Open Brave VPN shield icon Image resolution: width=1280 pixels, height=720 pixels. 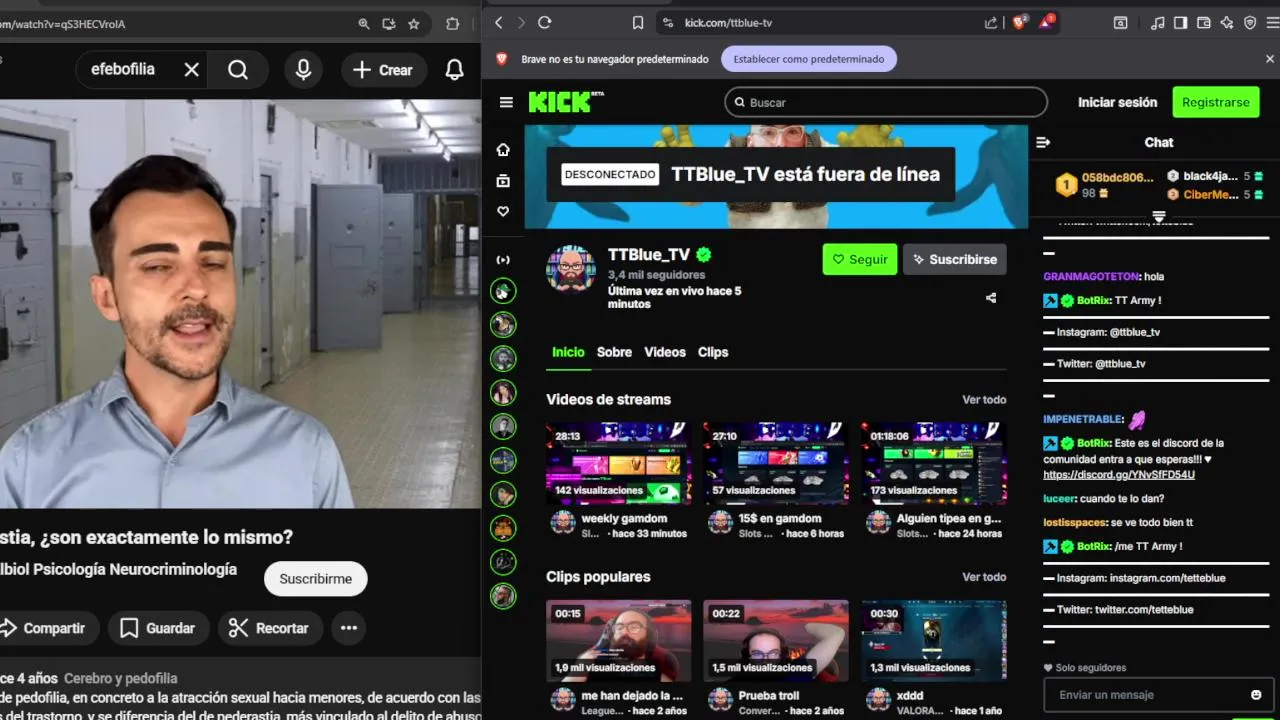coord(1250,22)
